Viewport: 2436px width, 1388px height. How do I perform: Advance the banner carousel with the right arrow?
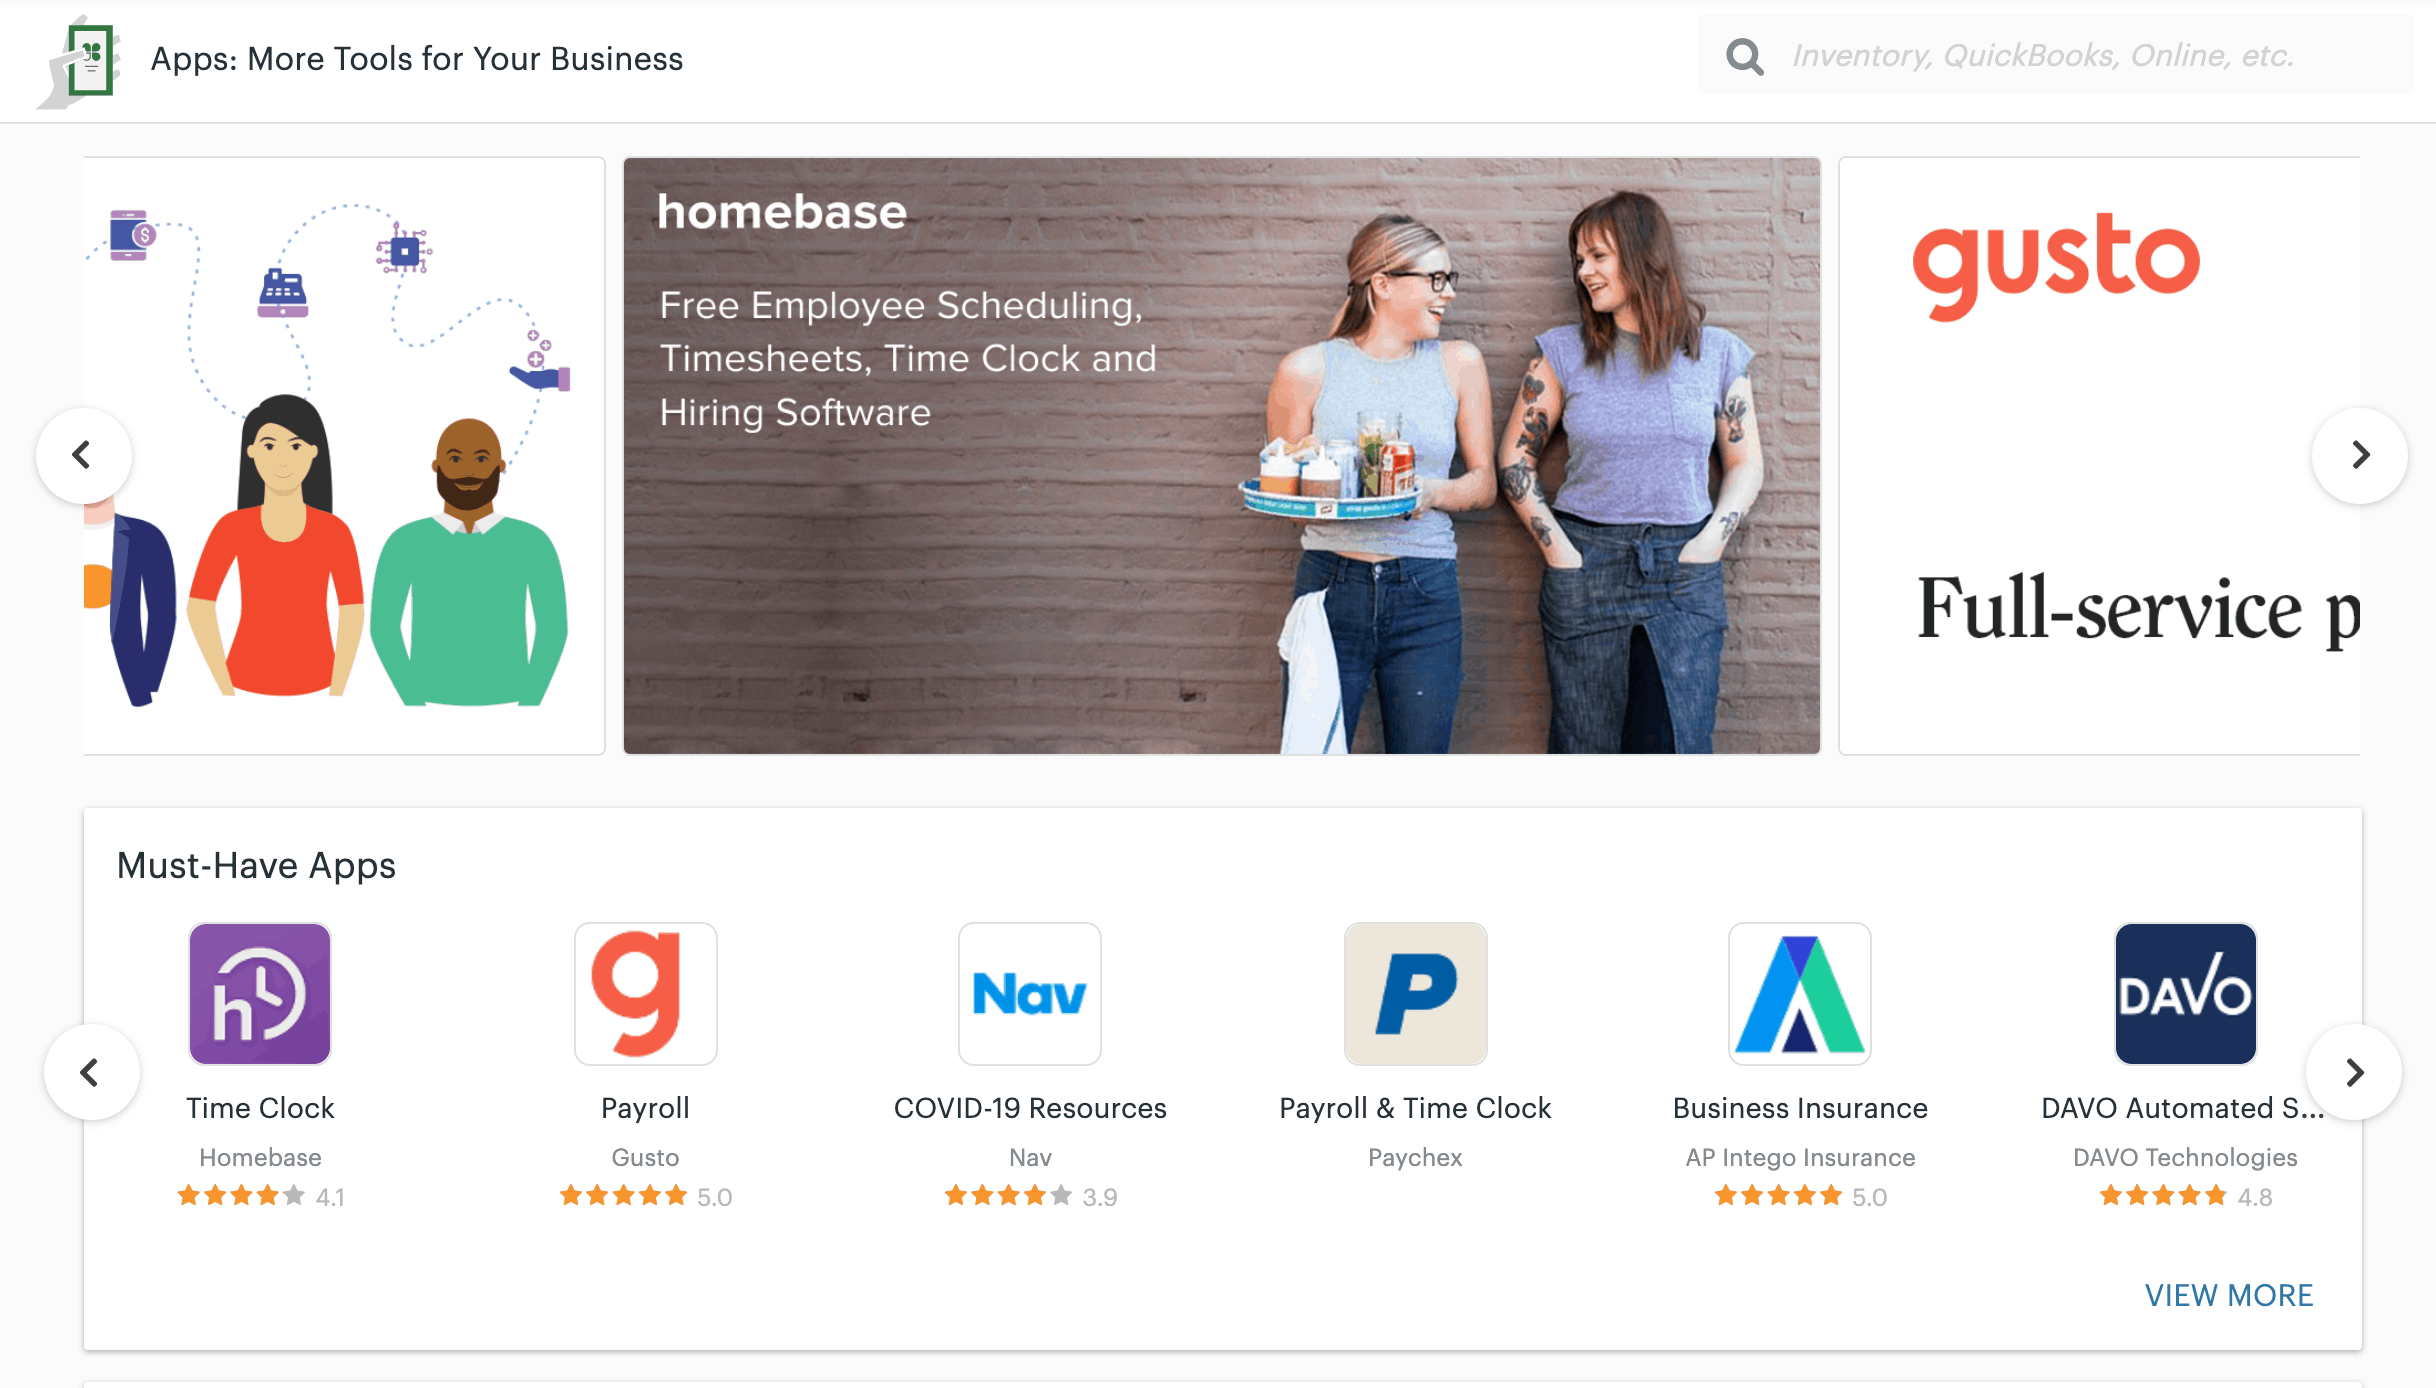pyautogui.click(x=2360, y=455)
